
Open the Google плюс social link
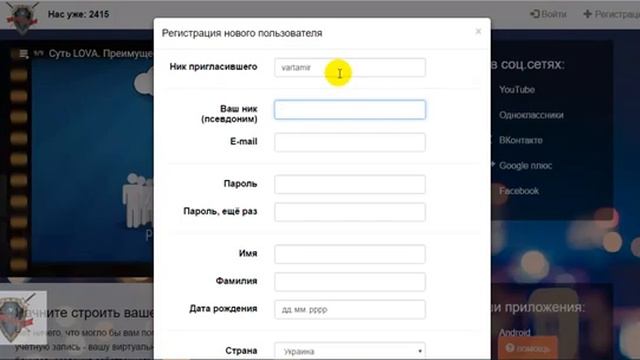(525, 166)
